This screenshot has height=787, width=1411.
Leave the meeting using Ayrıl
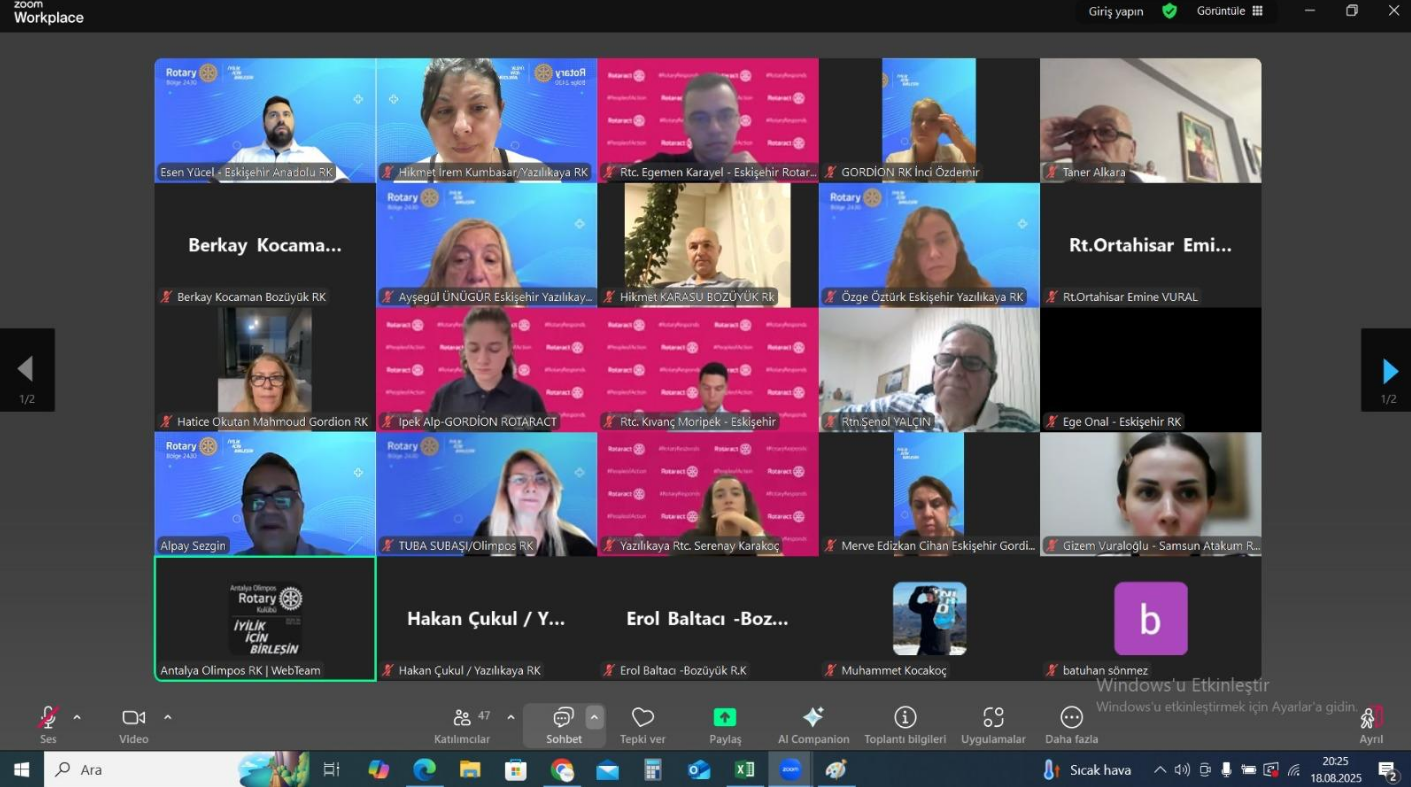pos(1371,723)
